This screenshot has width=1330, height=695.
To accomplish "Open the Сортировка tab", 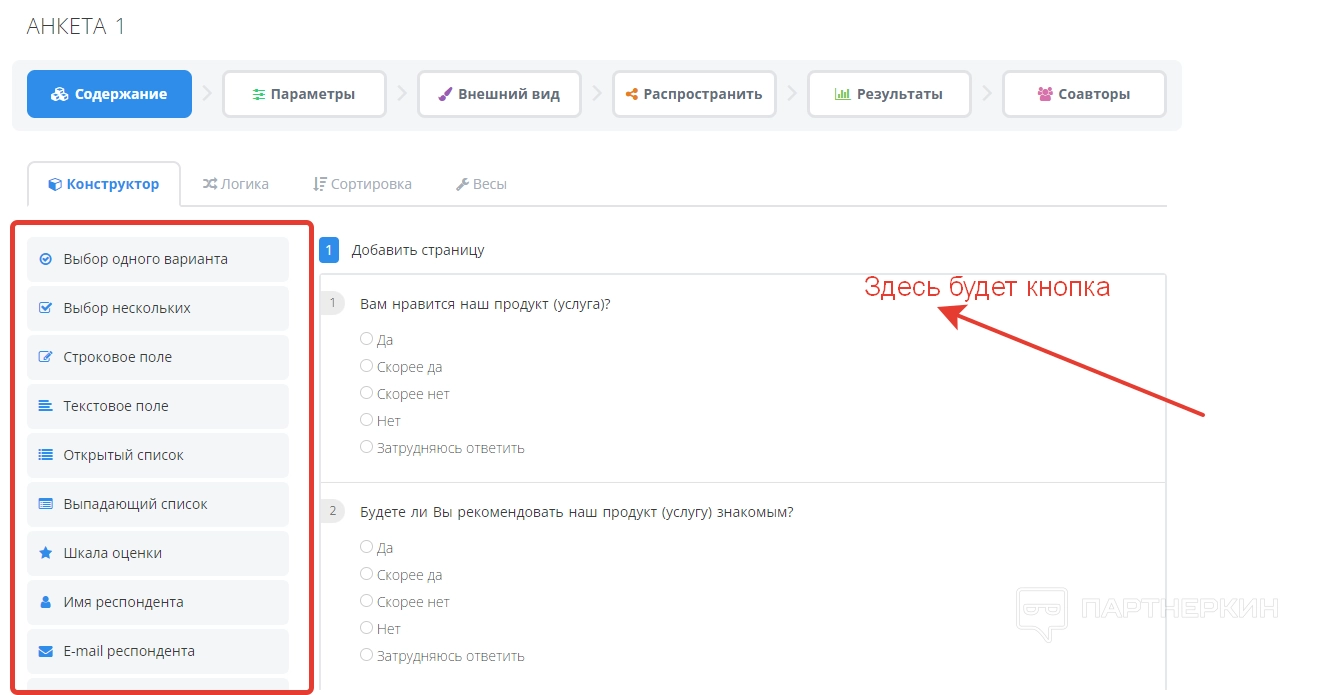I will [x=362, y=184].
